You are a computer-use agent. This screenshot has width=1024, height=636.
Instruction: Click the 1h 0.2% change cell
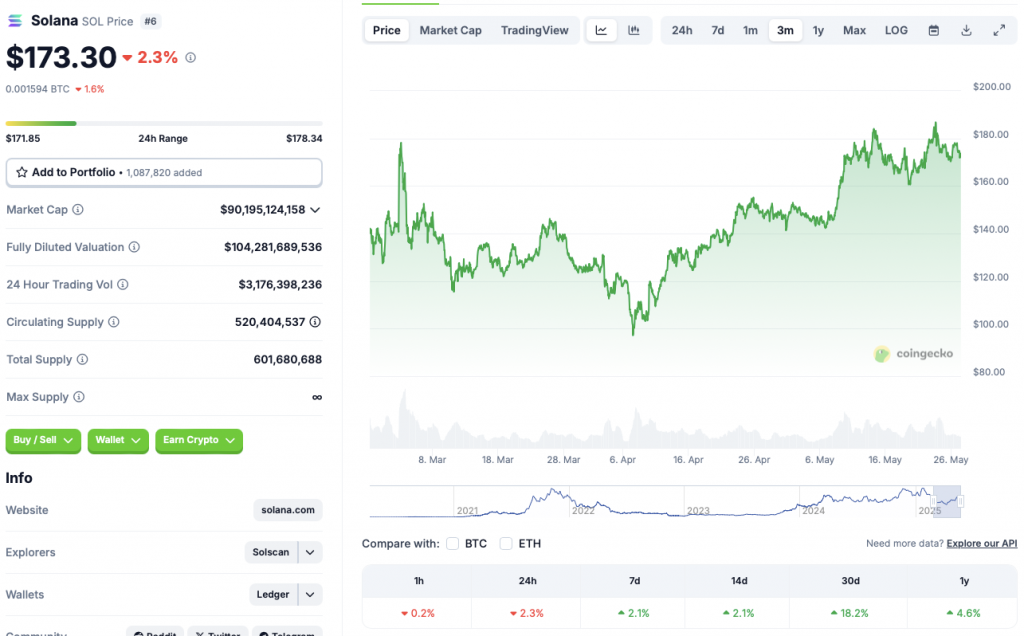418,613
